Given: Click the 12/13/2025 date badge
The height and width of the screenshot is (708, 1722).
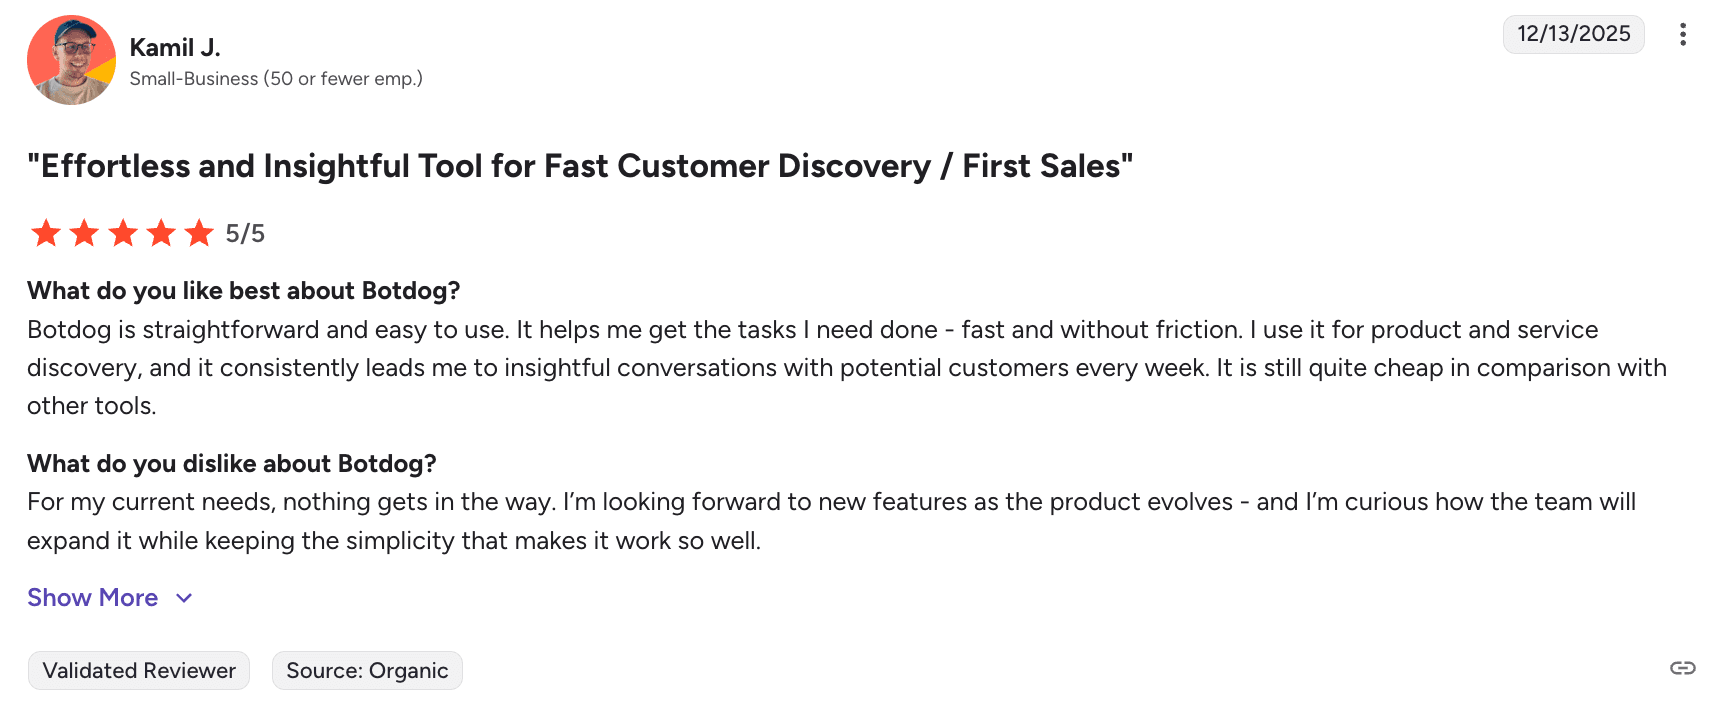Looking at the screenshot, I should click(1573, 34).
